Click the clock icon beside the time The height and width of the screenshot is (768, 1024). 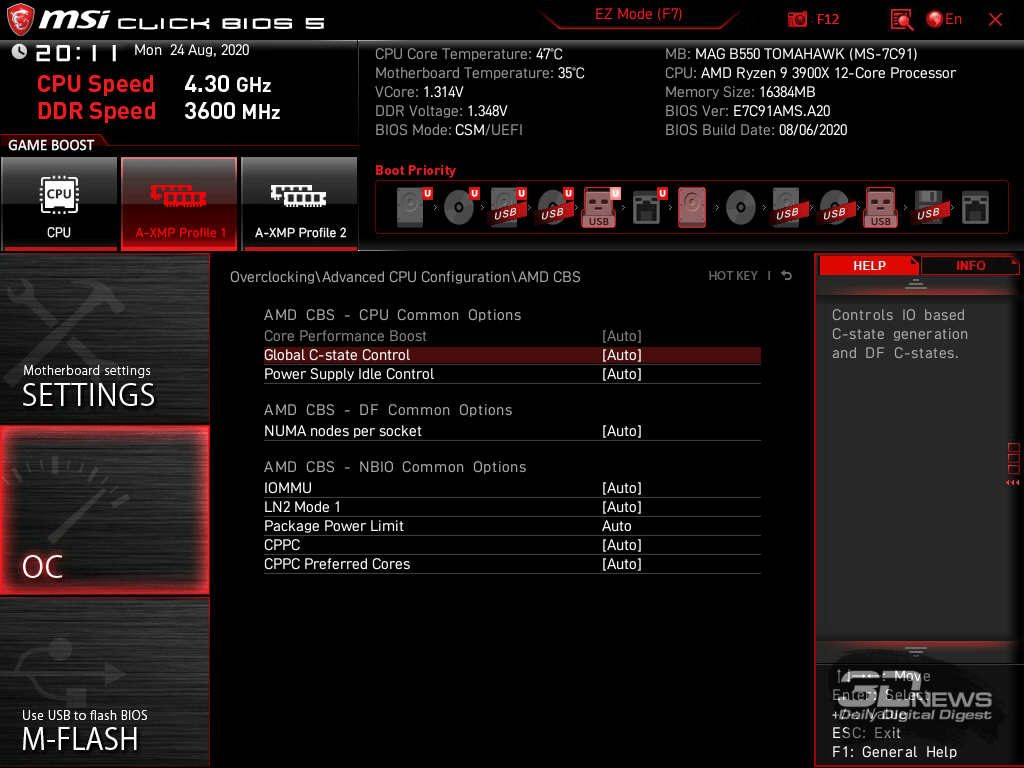click(19, 52)
